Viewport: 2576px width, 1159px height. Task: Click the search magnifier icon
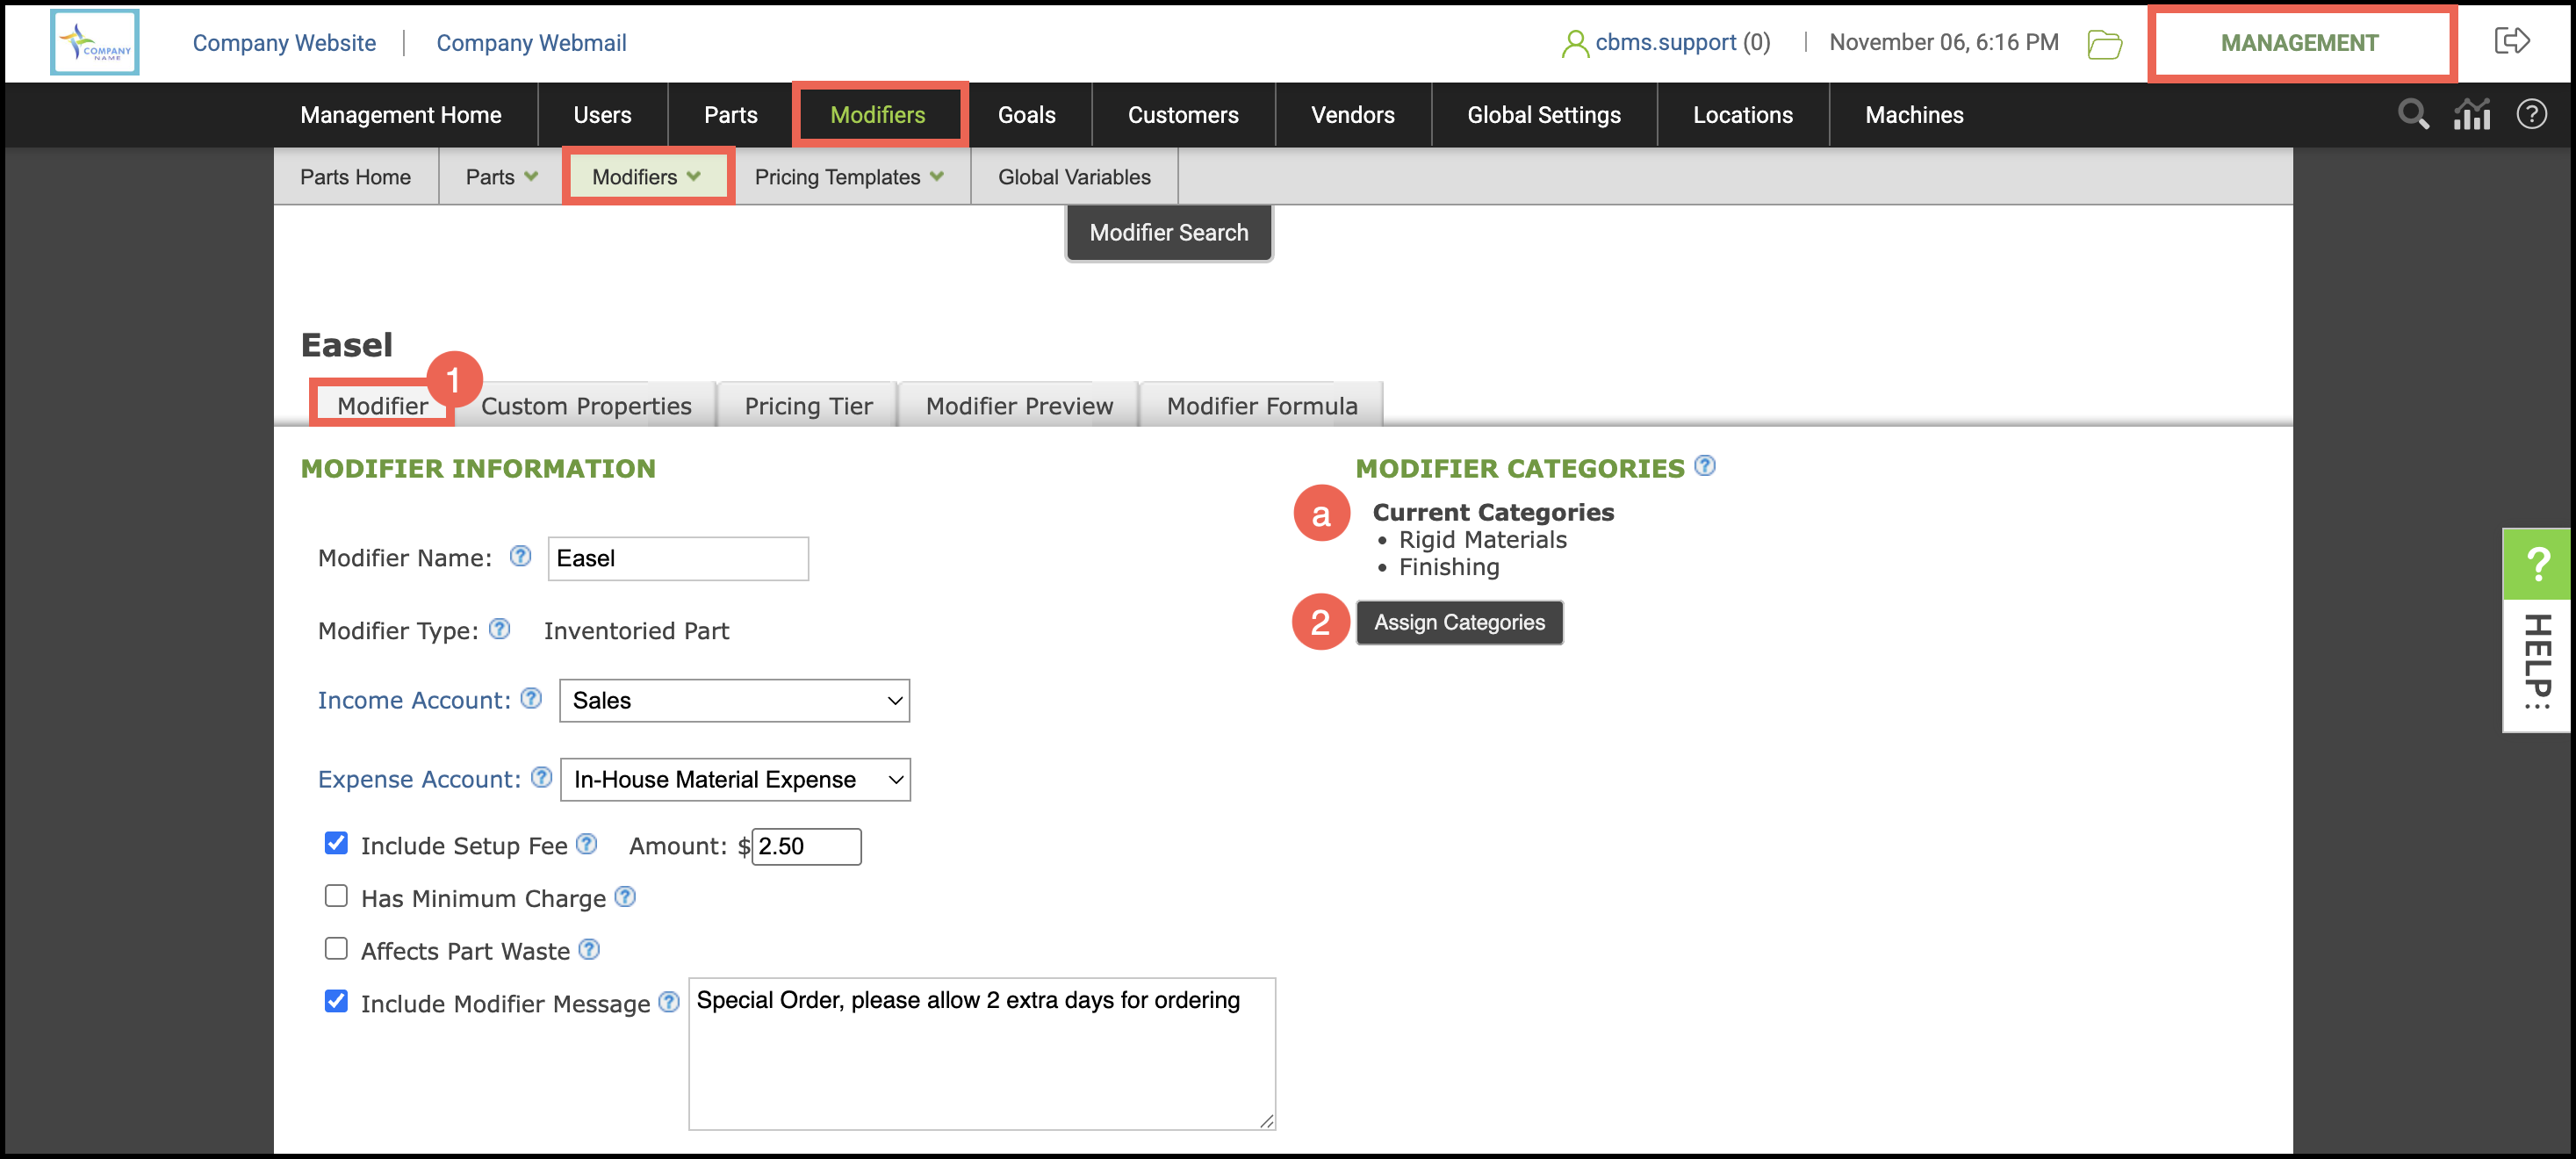[2412, 115]
